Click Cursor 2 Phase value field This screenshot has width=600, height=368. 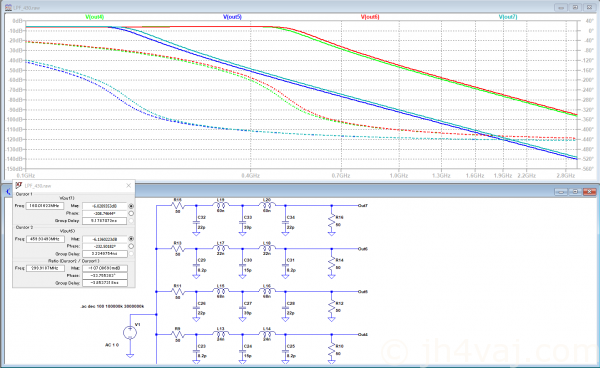click(104, 246)
